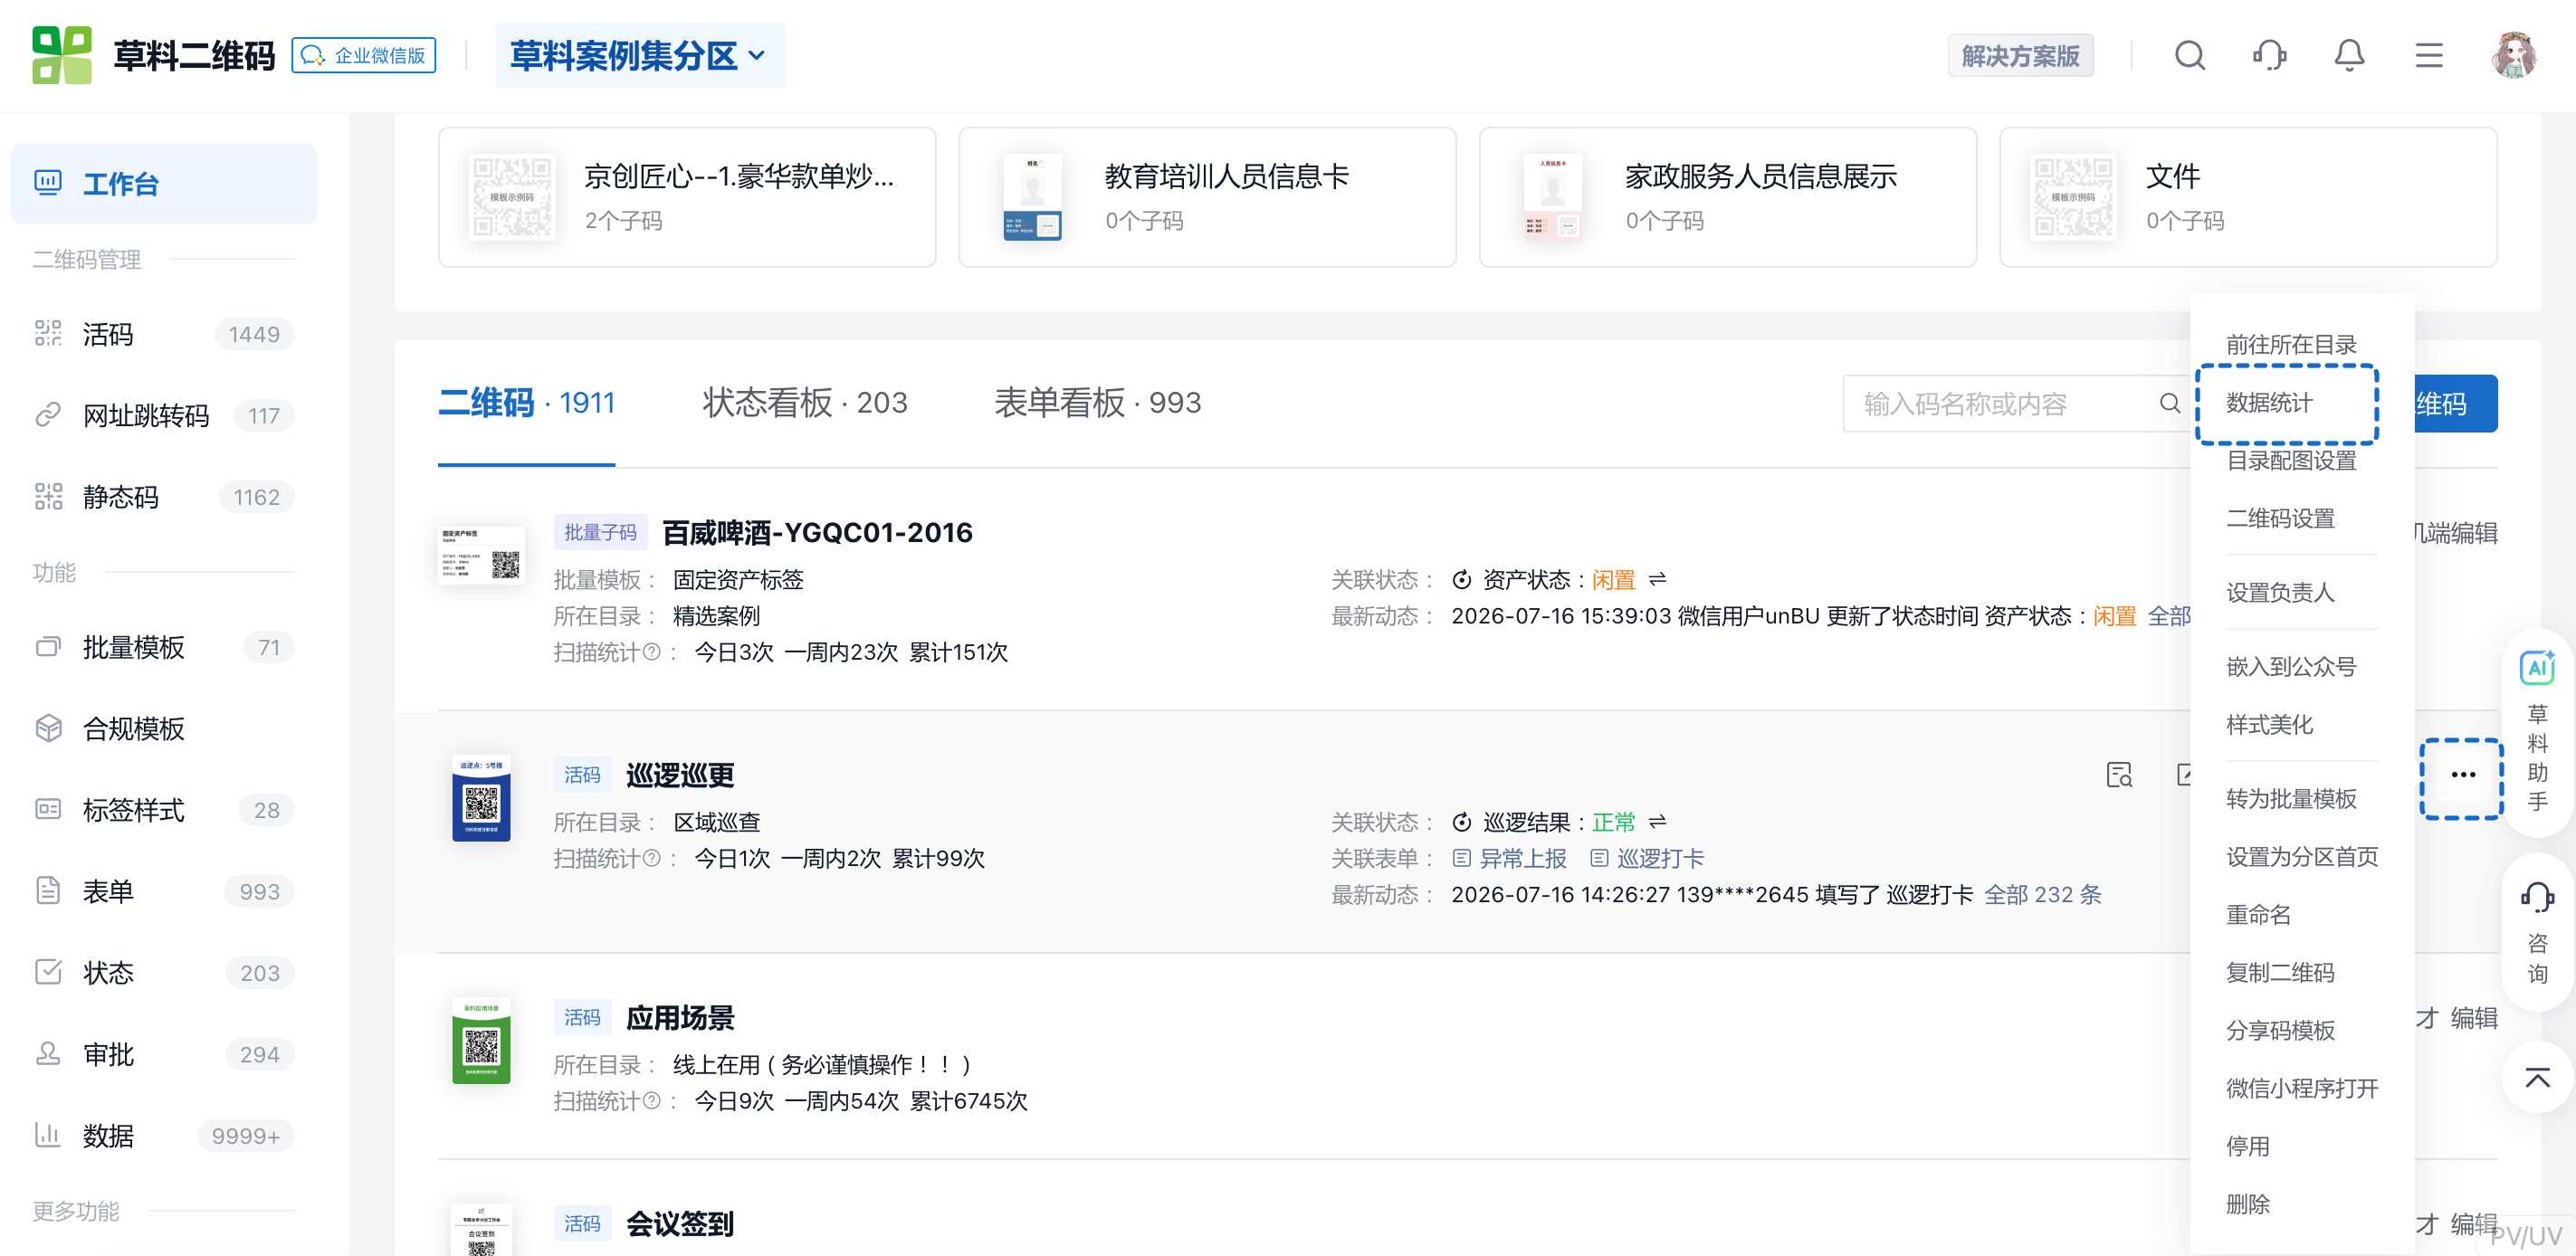This screenshot has height=1256, width=2576.
Task: Open the 京创匠心 template card
Action: click(687, 197)
